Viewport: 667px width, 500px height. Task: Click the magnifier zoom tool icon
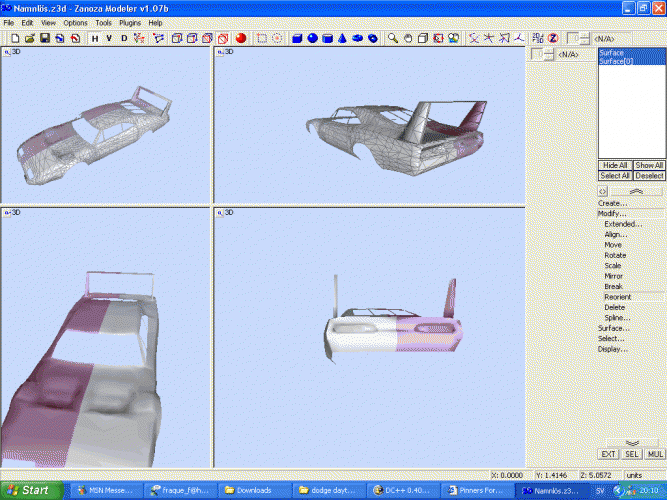click(393, 38)
